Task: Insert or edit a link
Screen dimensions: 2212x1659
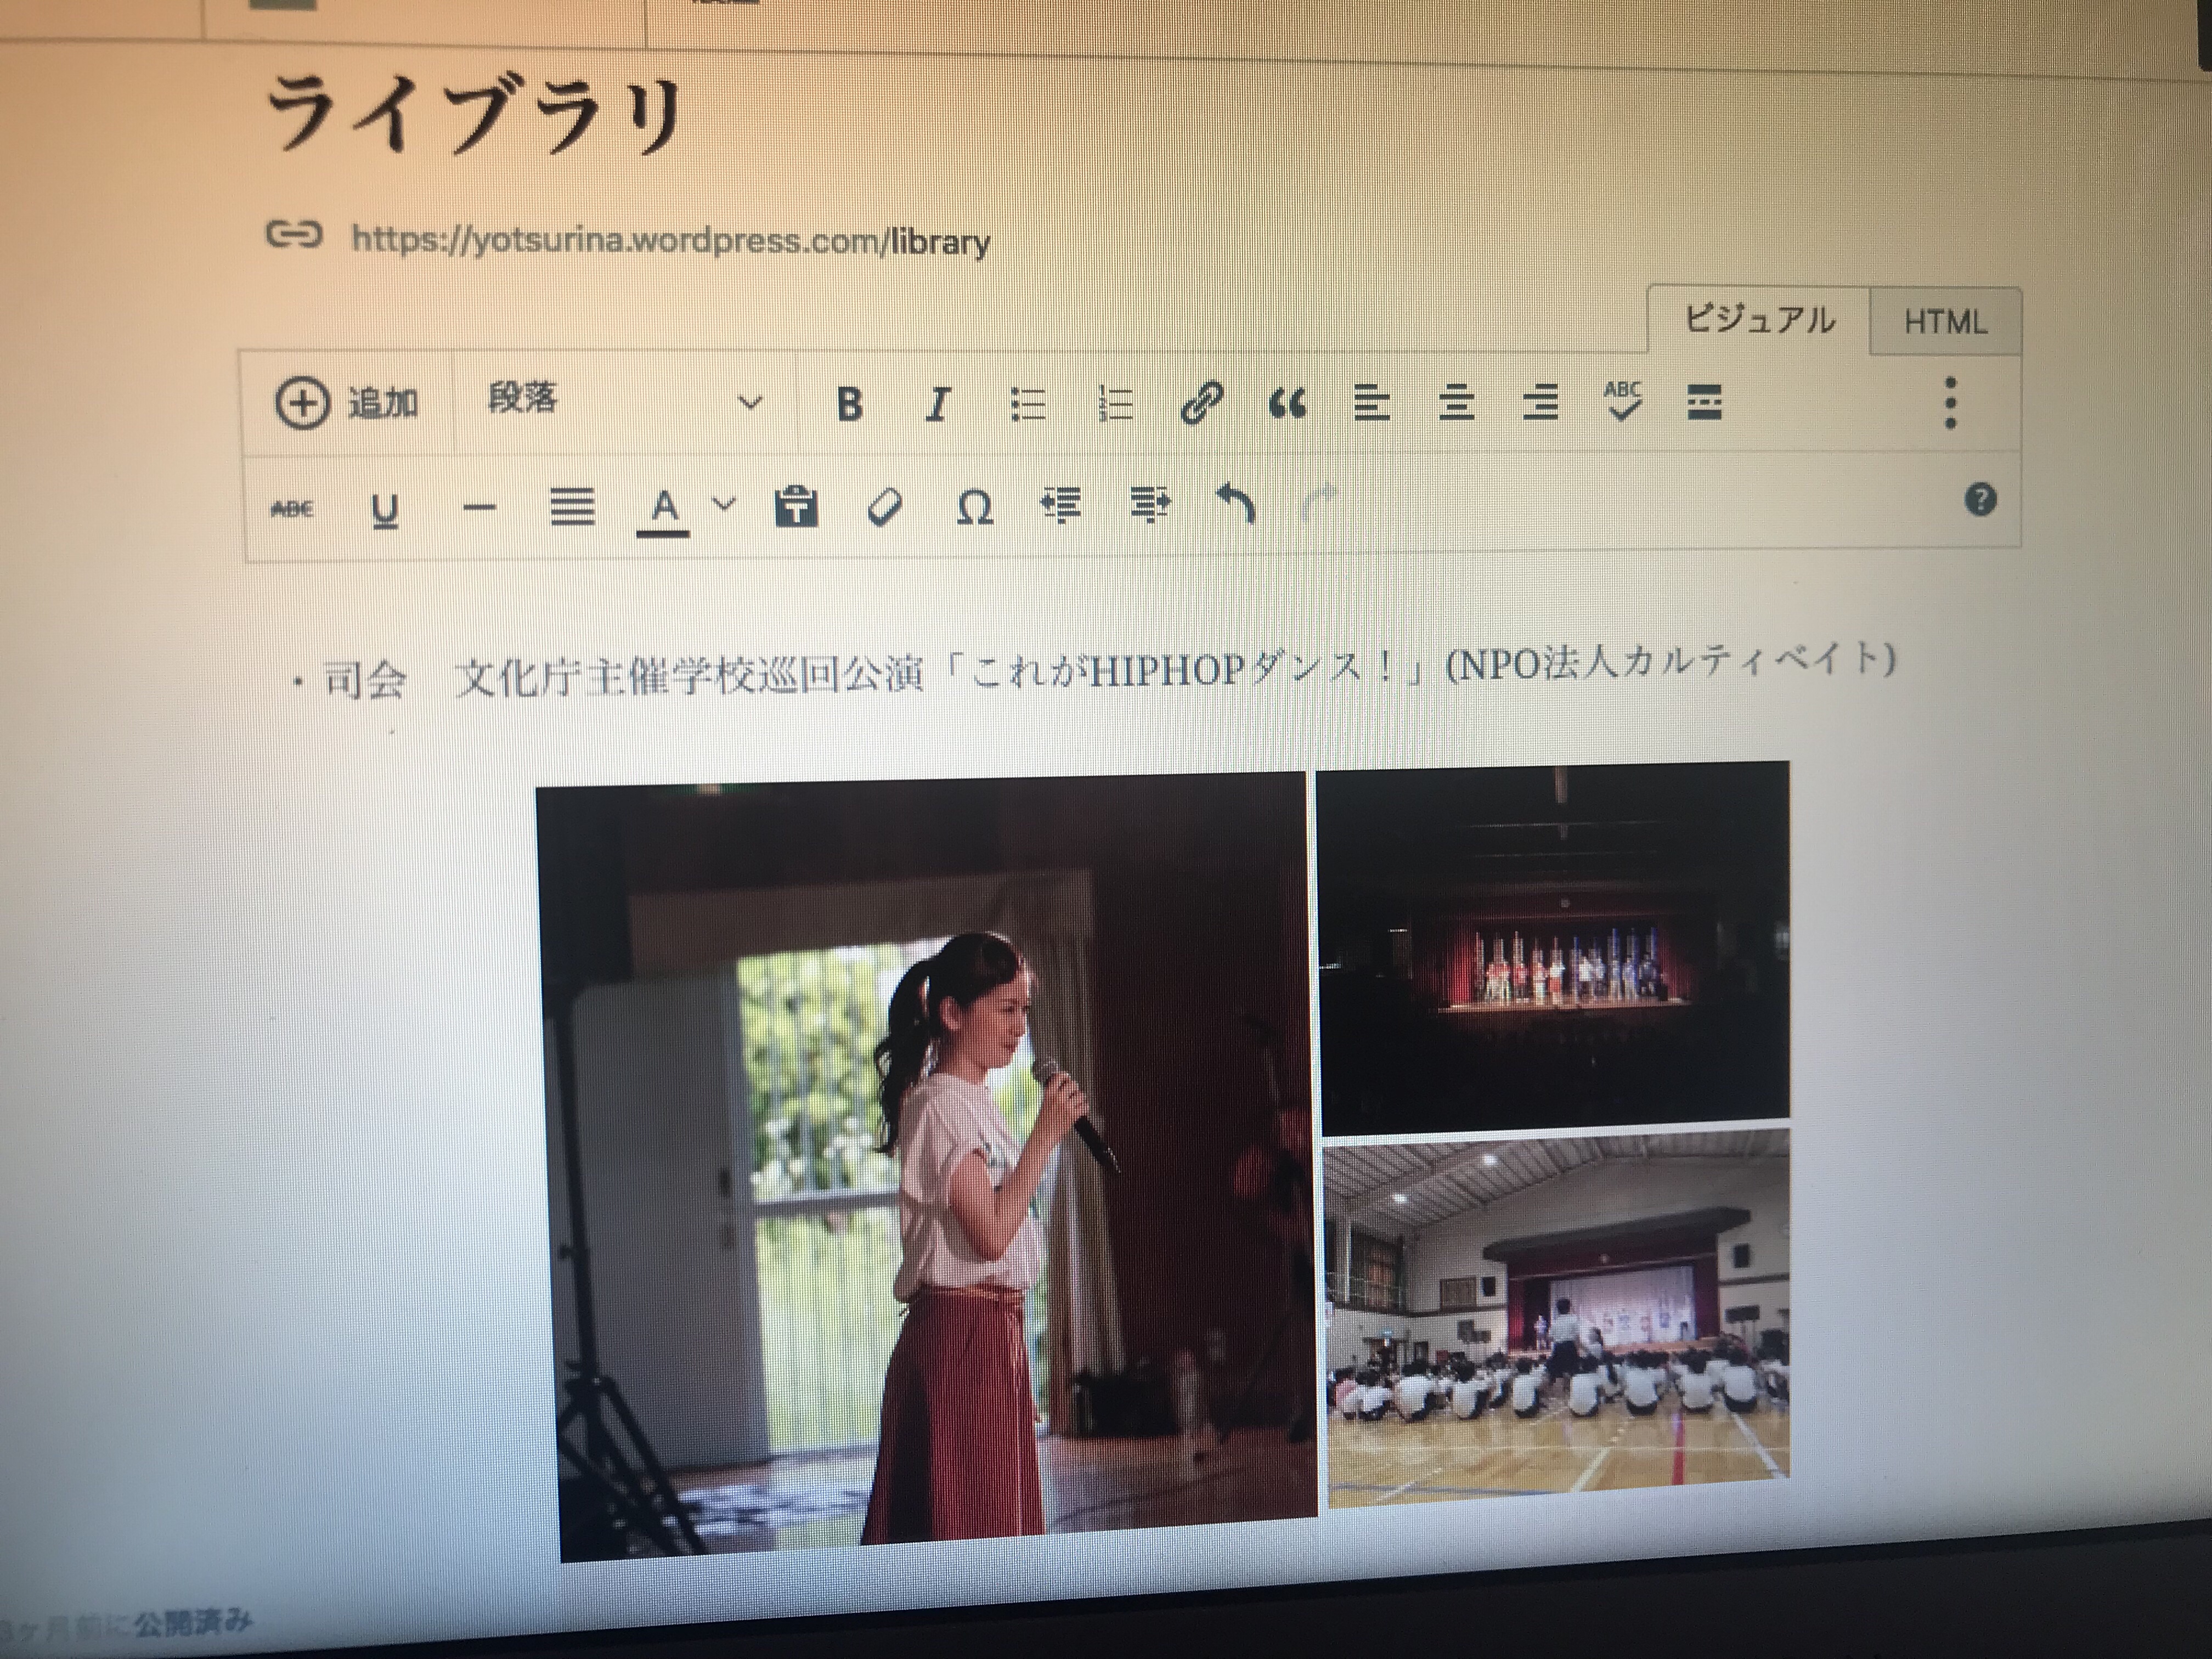Action: [1201, 403]
